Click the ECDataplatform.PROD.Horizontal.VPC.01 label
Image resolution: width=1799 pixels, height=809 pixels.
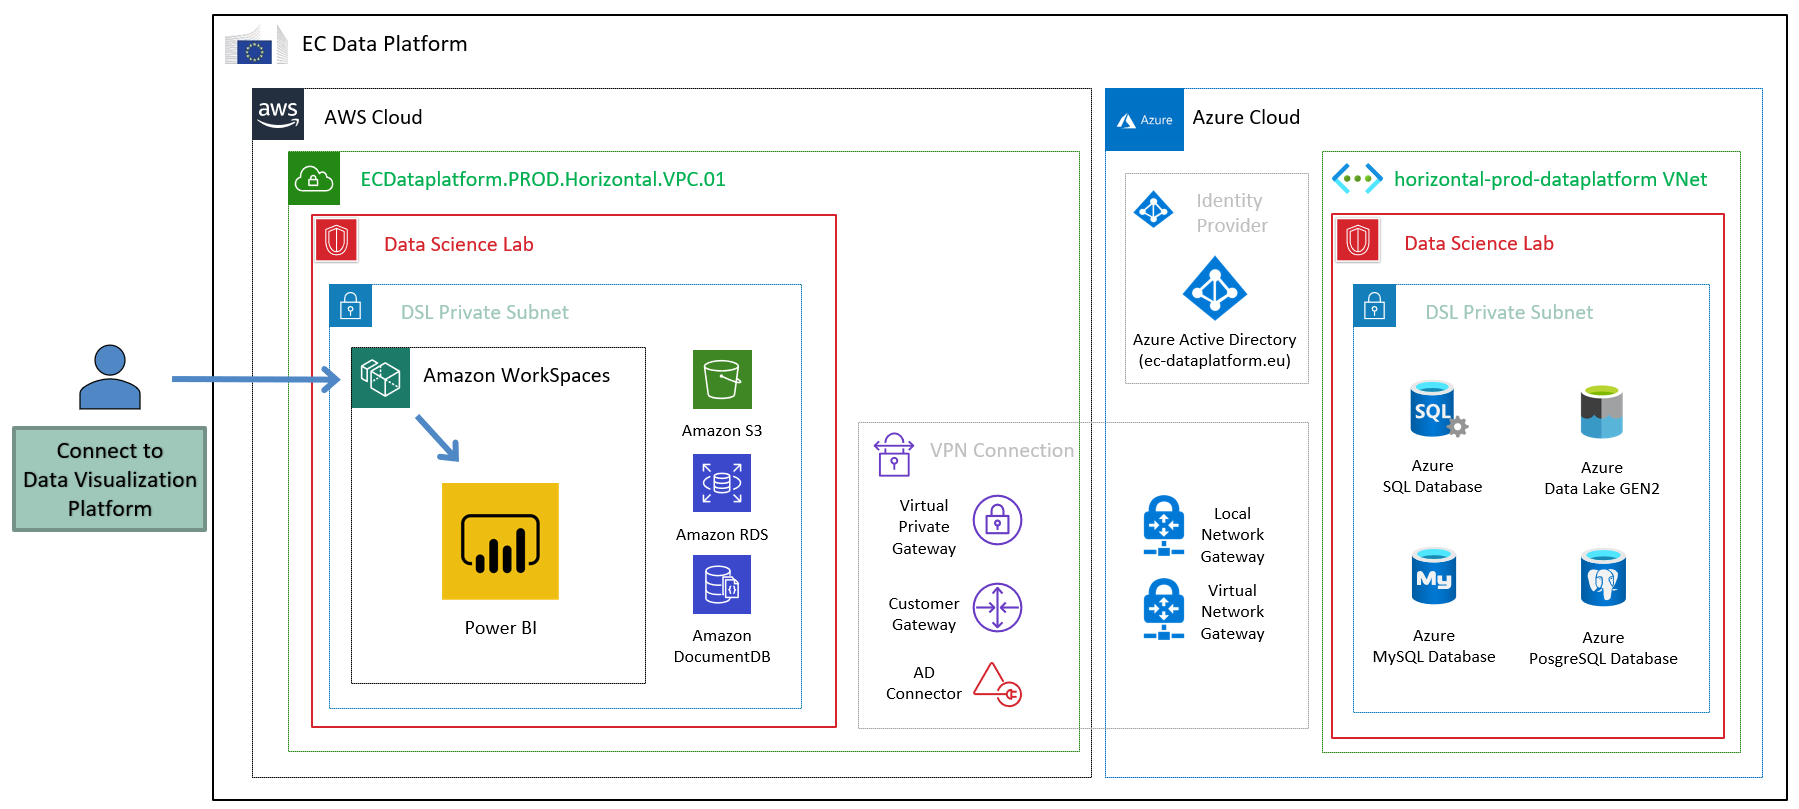point(543,179)
